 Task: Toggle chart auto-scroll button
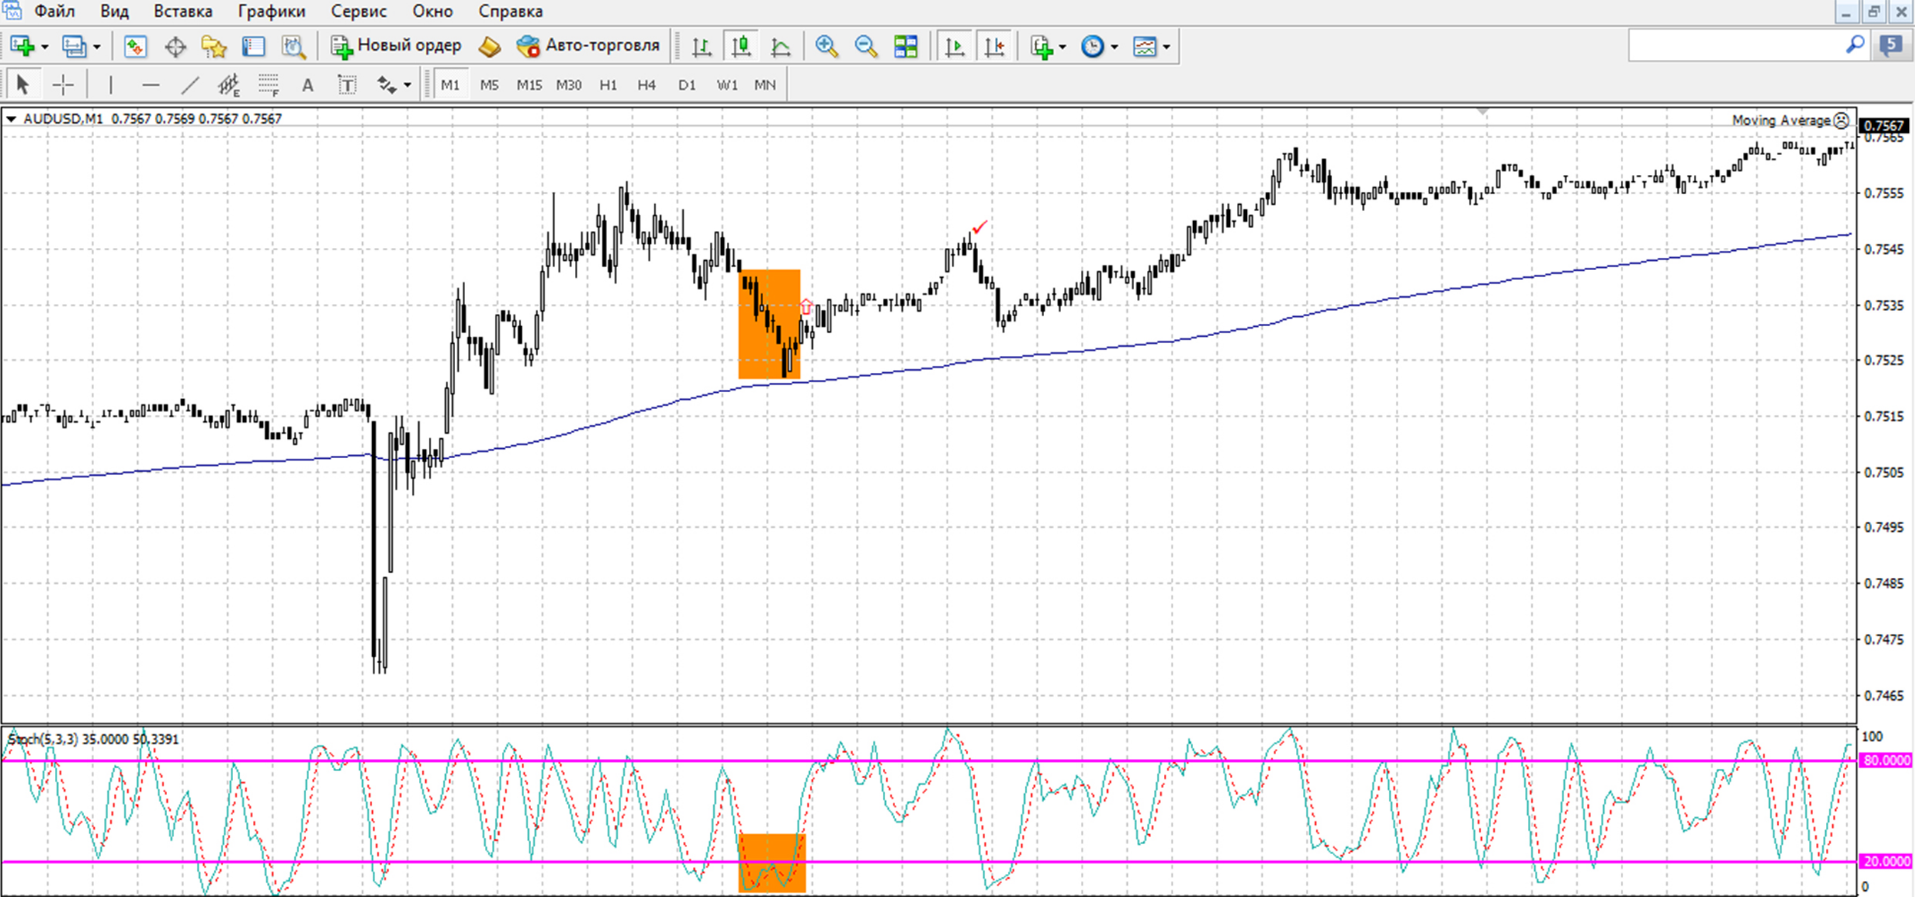[955, 46]
